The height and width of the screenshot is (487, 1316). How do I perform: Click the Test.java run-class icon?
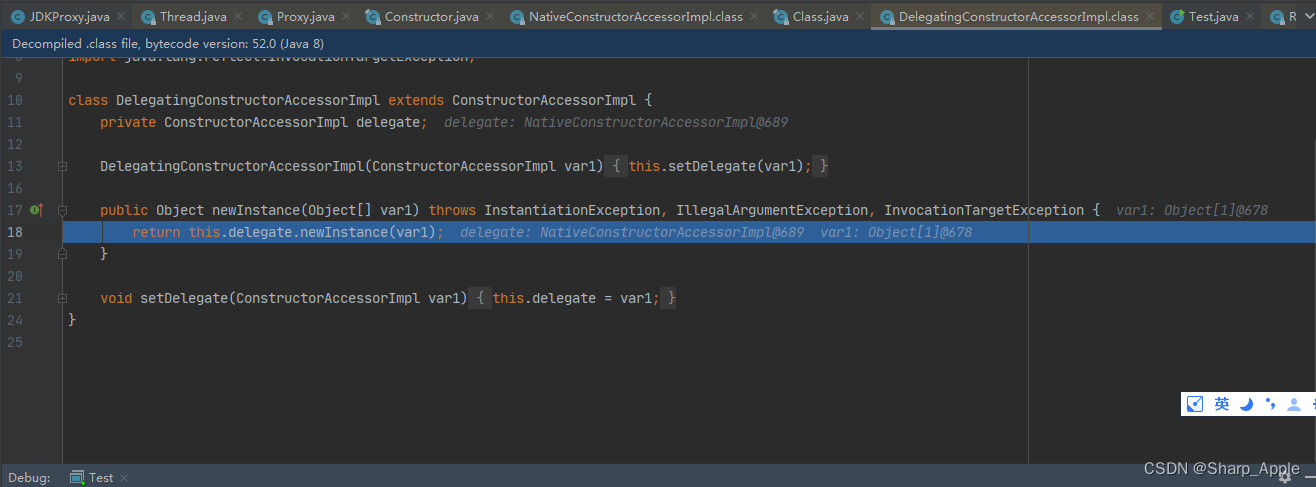(1177, 17)
